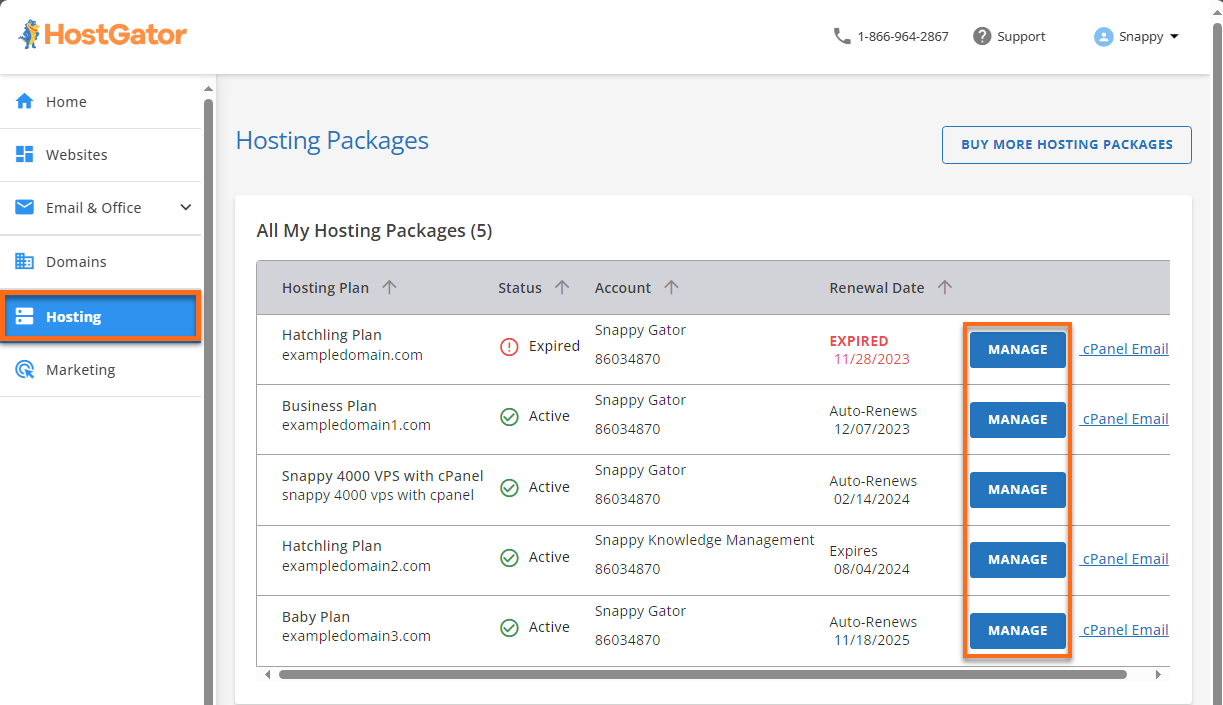Screen dimensions: 1223x705
Task: Click the Home icon in sidebar
Action: (x=24, y=101)
